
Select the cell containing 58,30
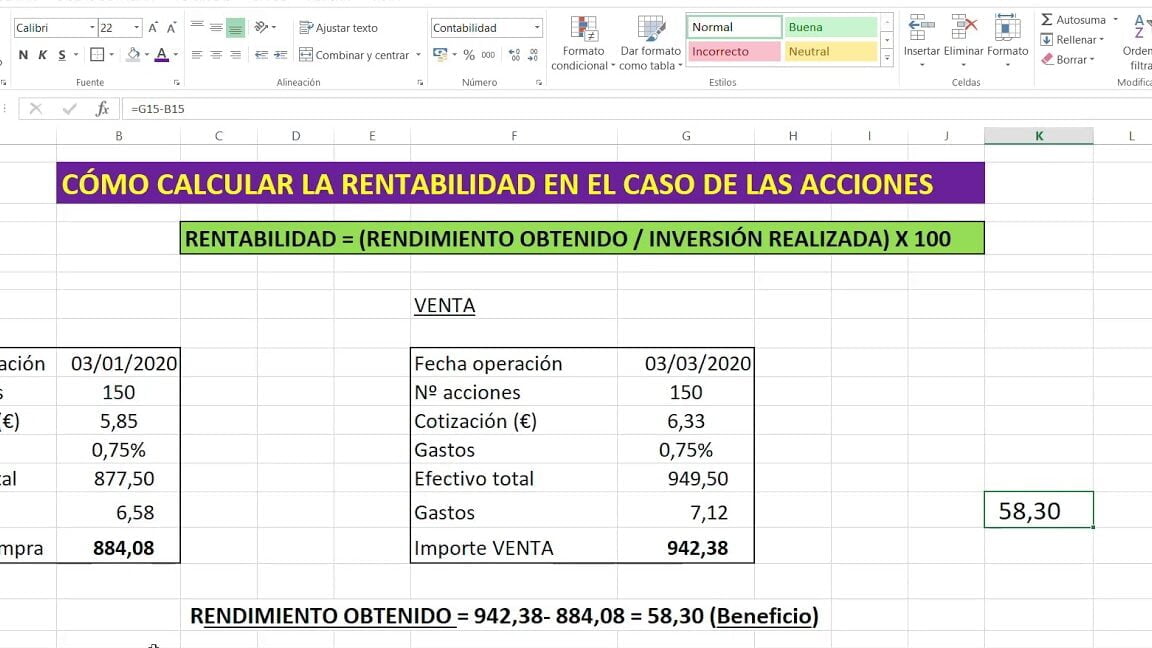pyautogui.click(x=1038, y=509)
